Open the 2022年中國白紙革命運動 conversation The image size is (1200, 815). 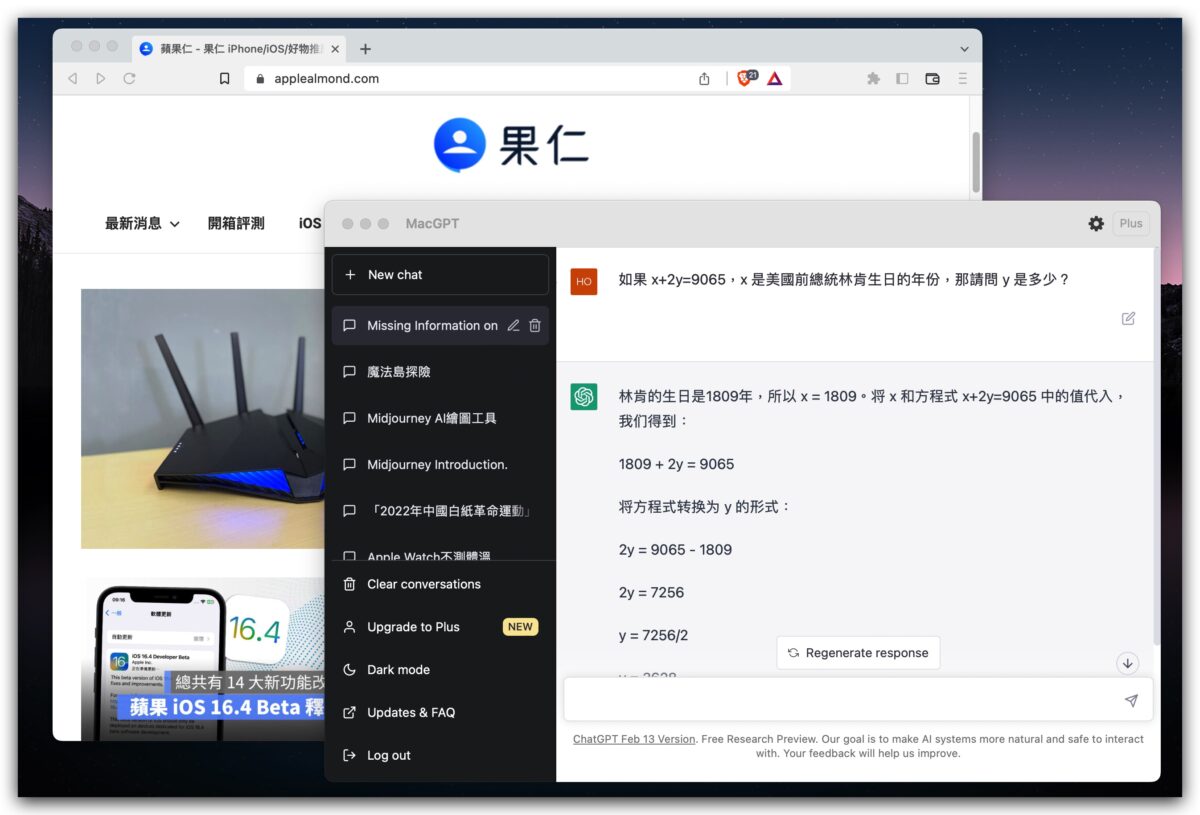pos(440,511)
